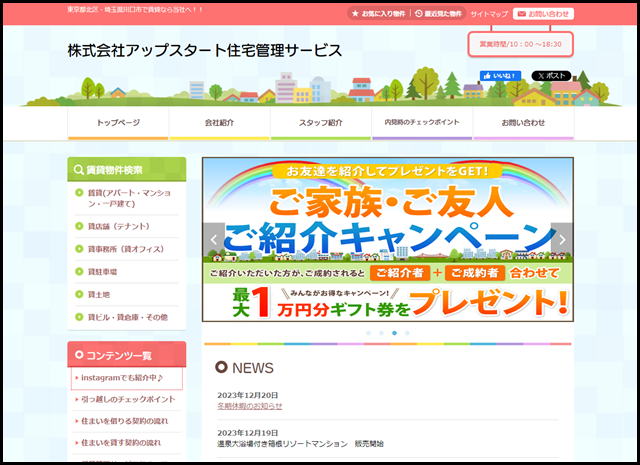Image resolution: width=640 pixels, height=465 pixels.
Task: Click header tagline 東京都北区・埼玉県川口市で賃貸なら当社へ
Action: [135, 10]
